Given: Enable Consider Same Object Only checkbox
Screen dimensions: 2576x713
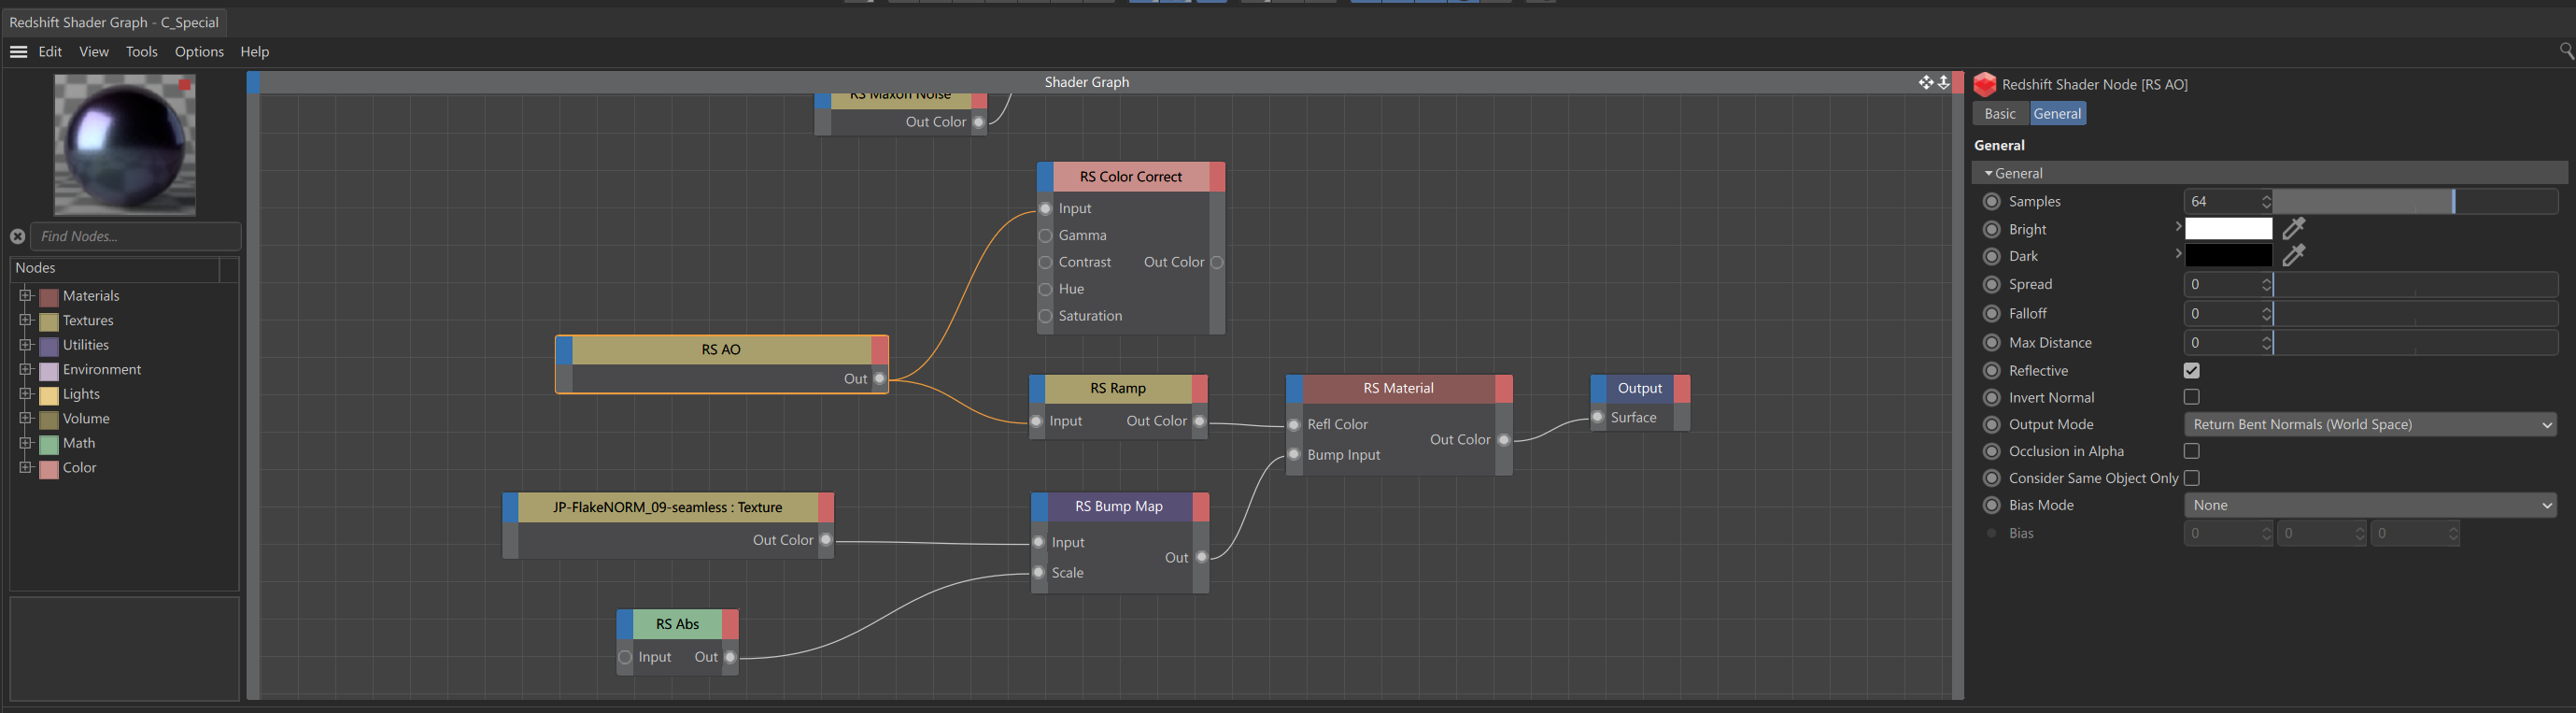Looking at the screenshot, I should click(2191, 478).
